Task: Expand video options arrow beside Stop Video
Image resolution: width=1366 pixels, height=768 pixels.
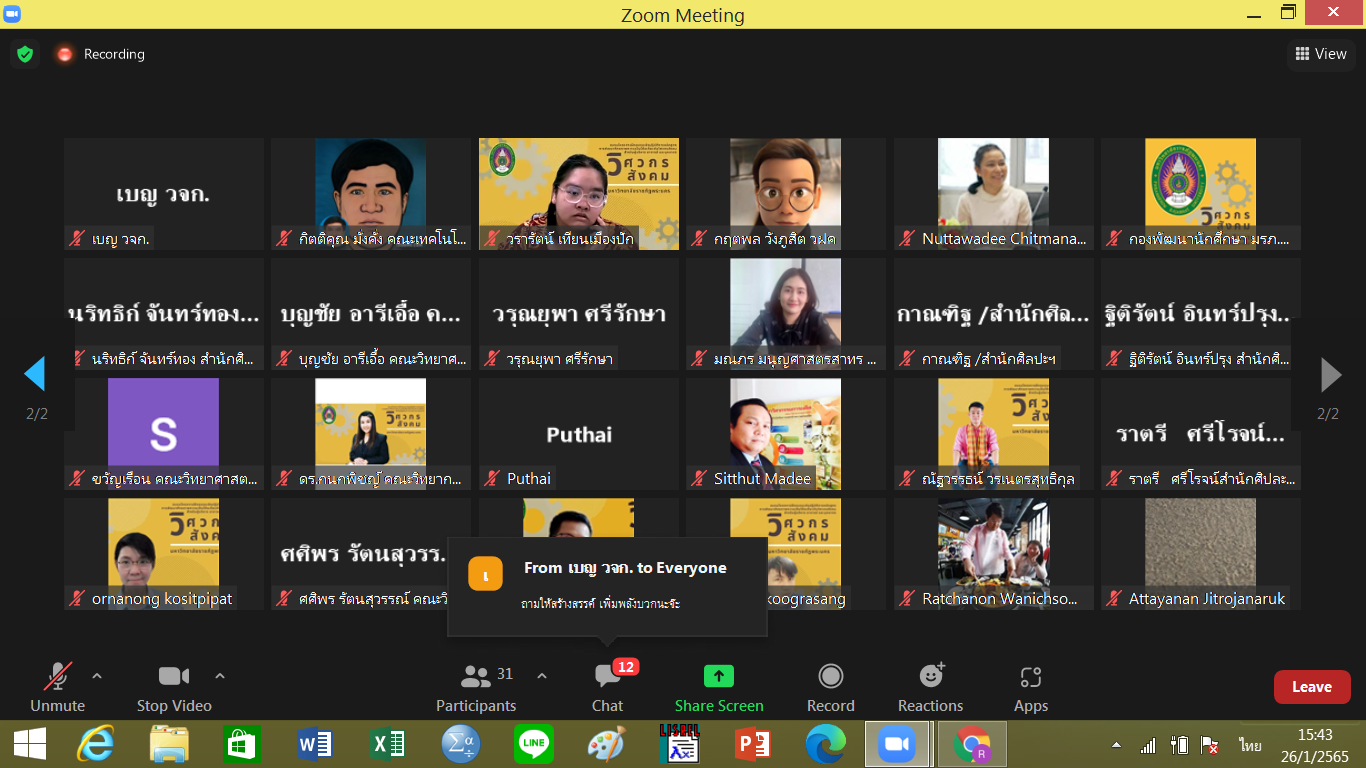Action: 220,676
